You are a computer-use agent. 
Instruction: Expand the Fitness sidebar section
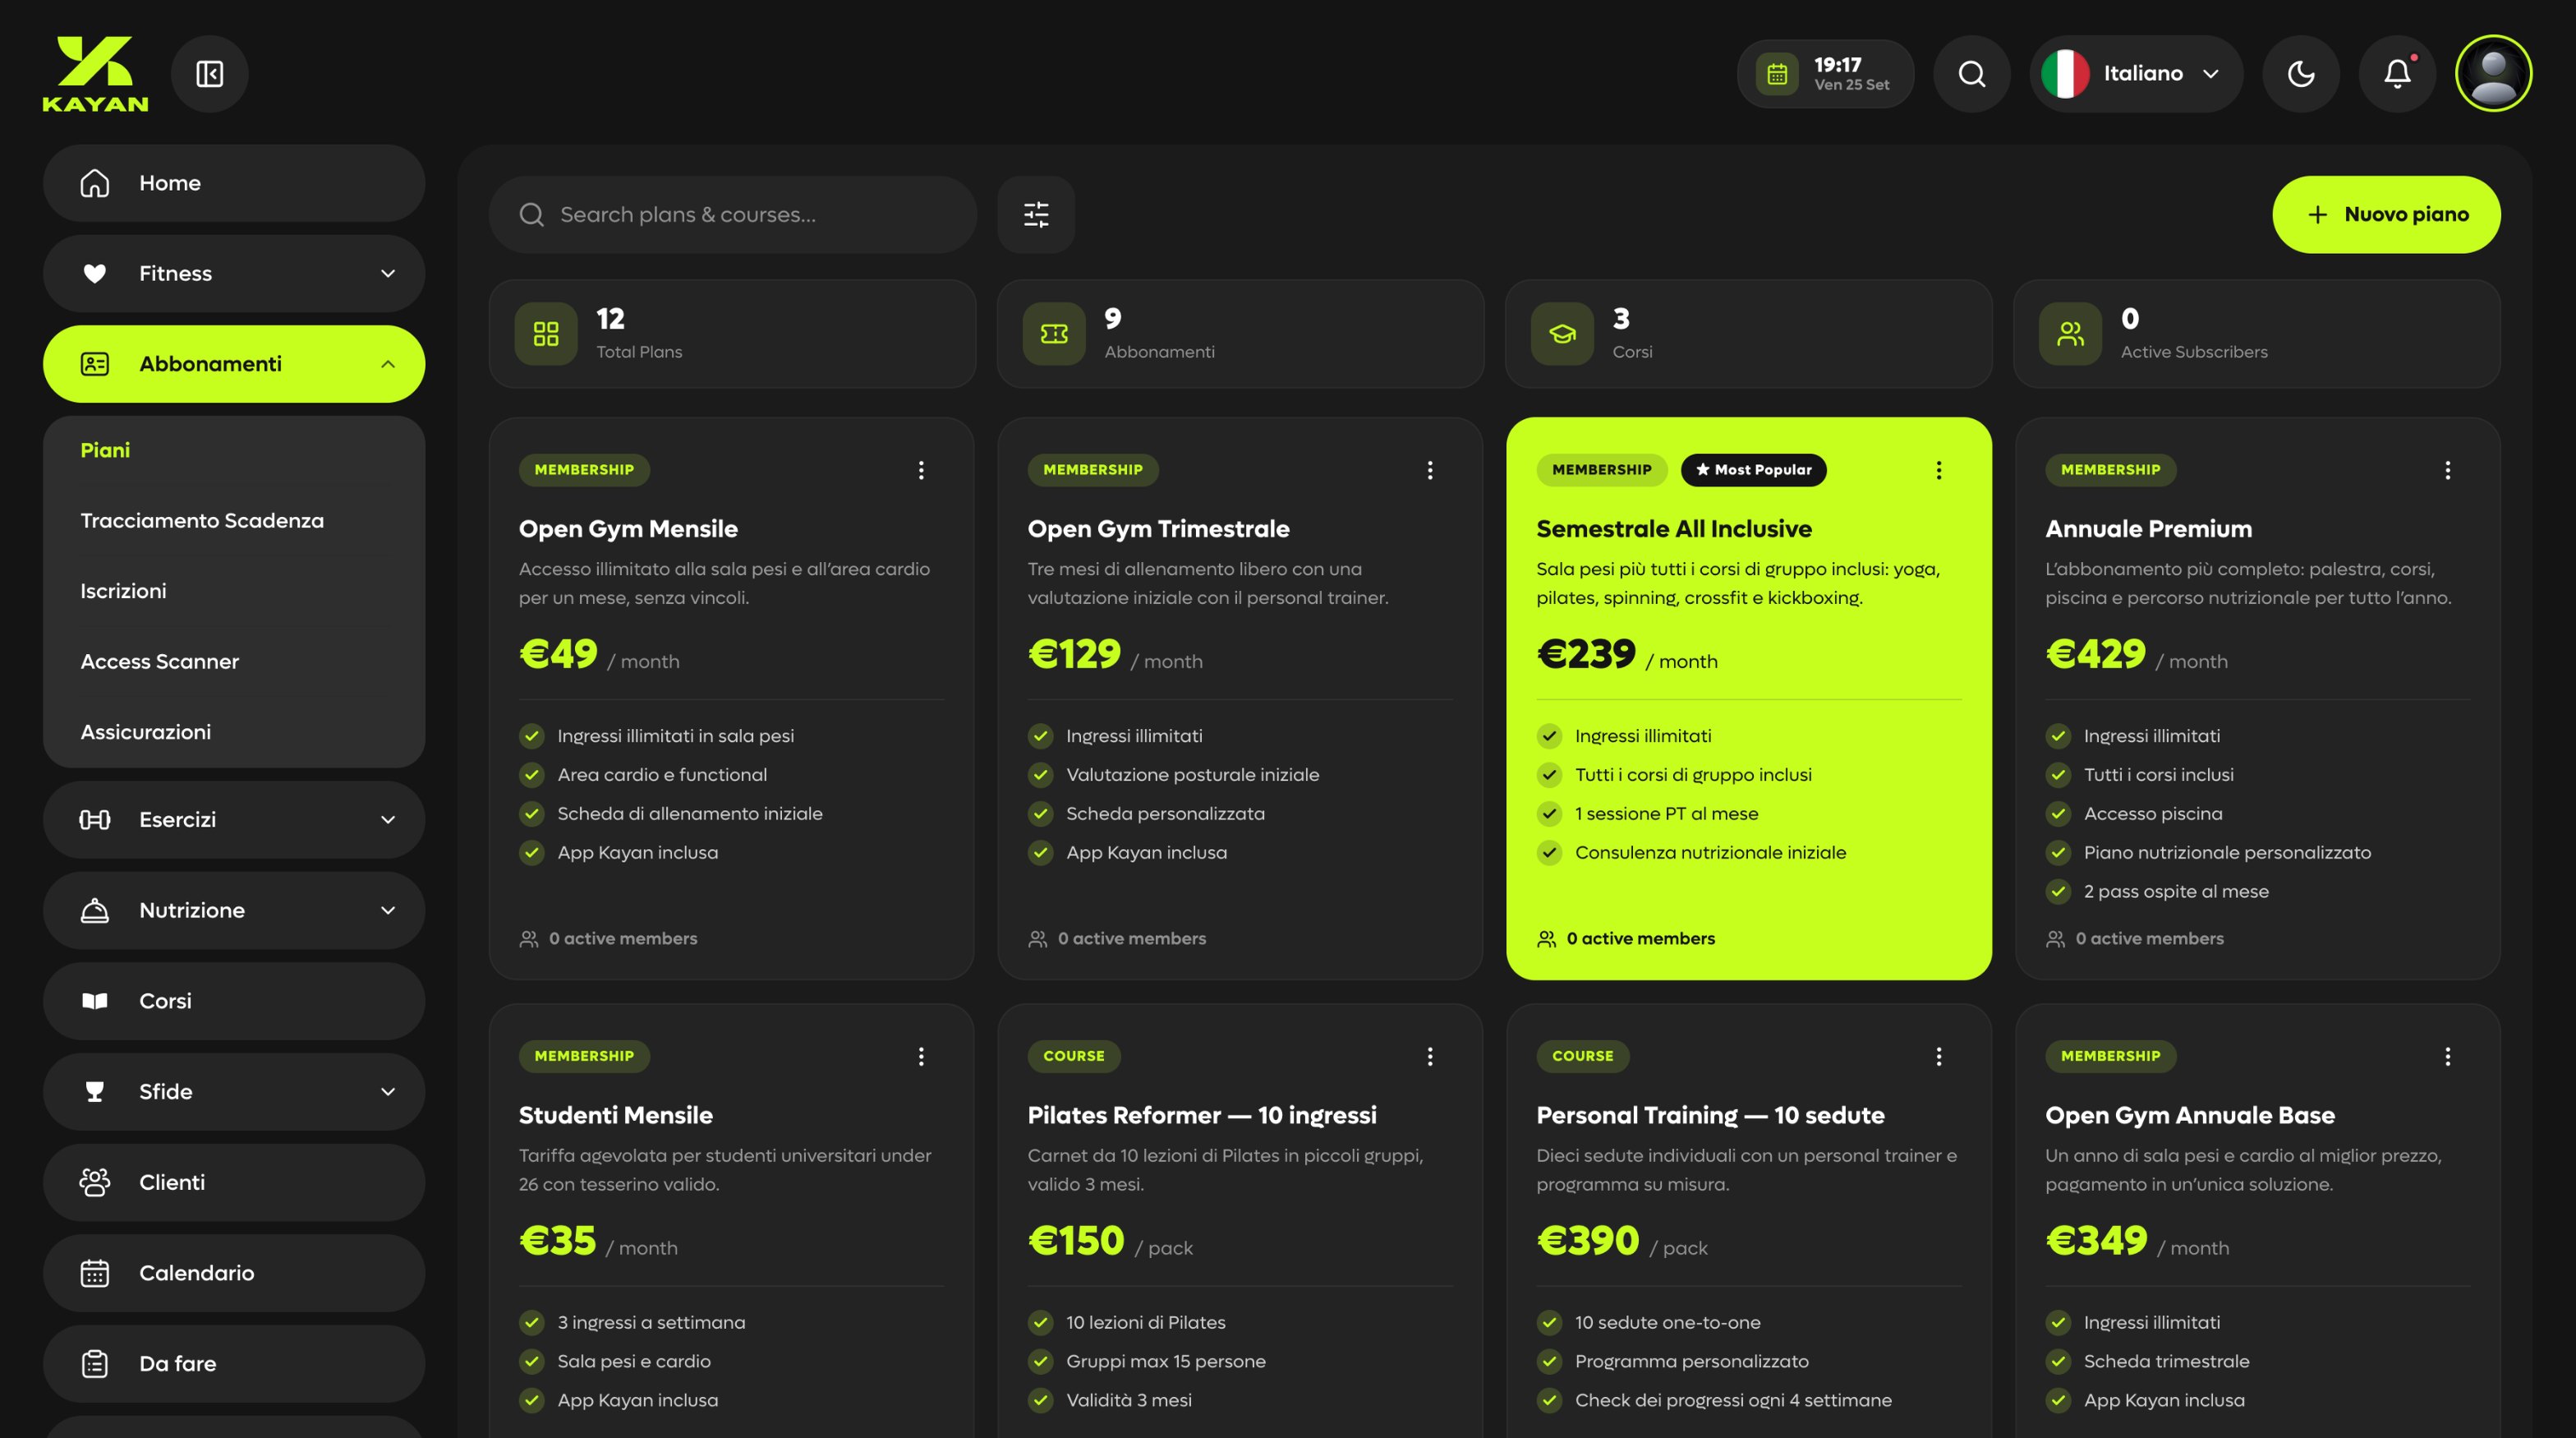(x=234, y=274)
